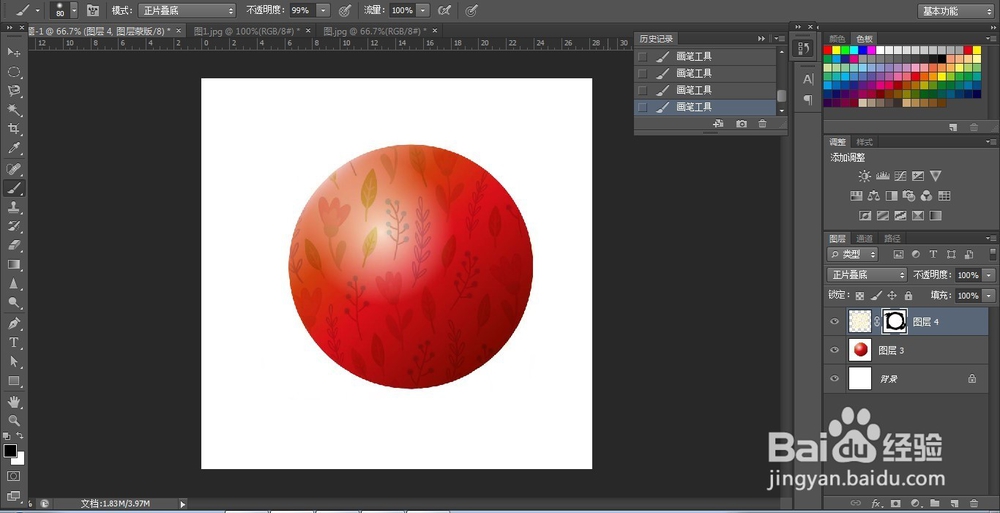The width and height of the screenshot is (1000, 513).
Task: Add a Levels adjustment
Action: 883,176
